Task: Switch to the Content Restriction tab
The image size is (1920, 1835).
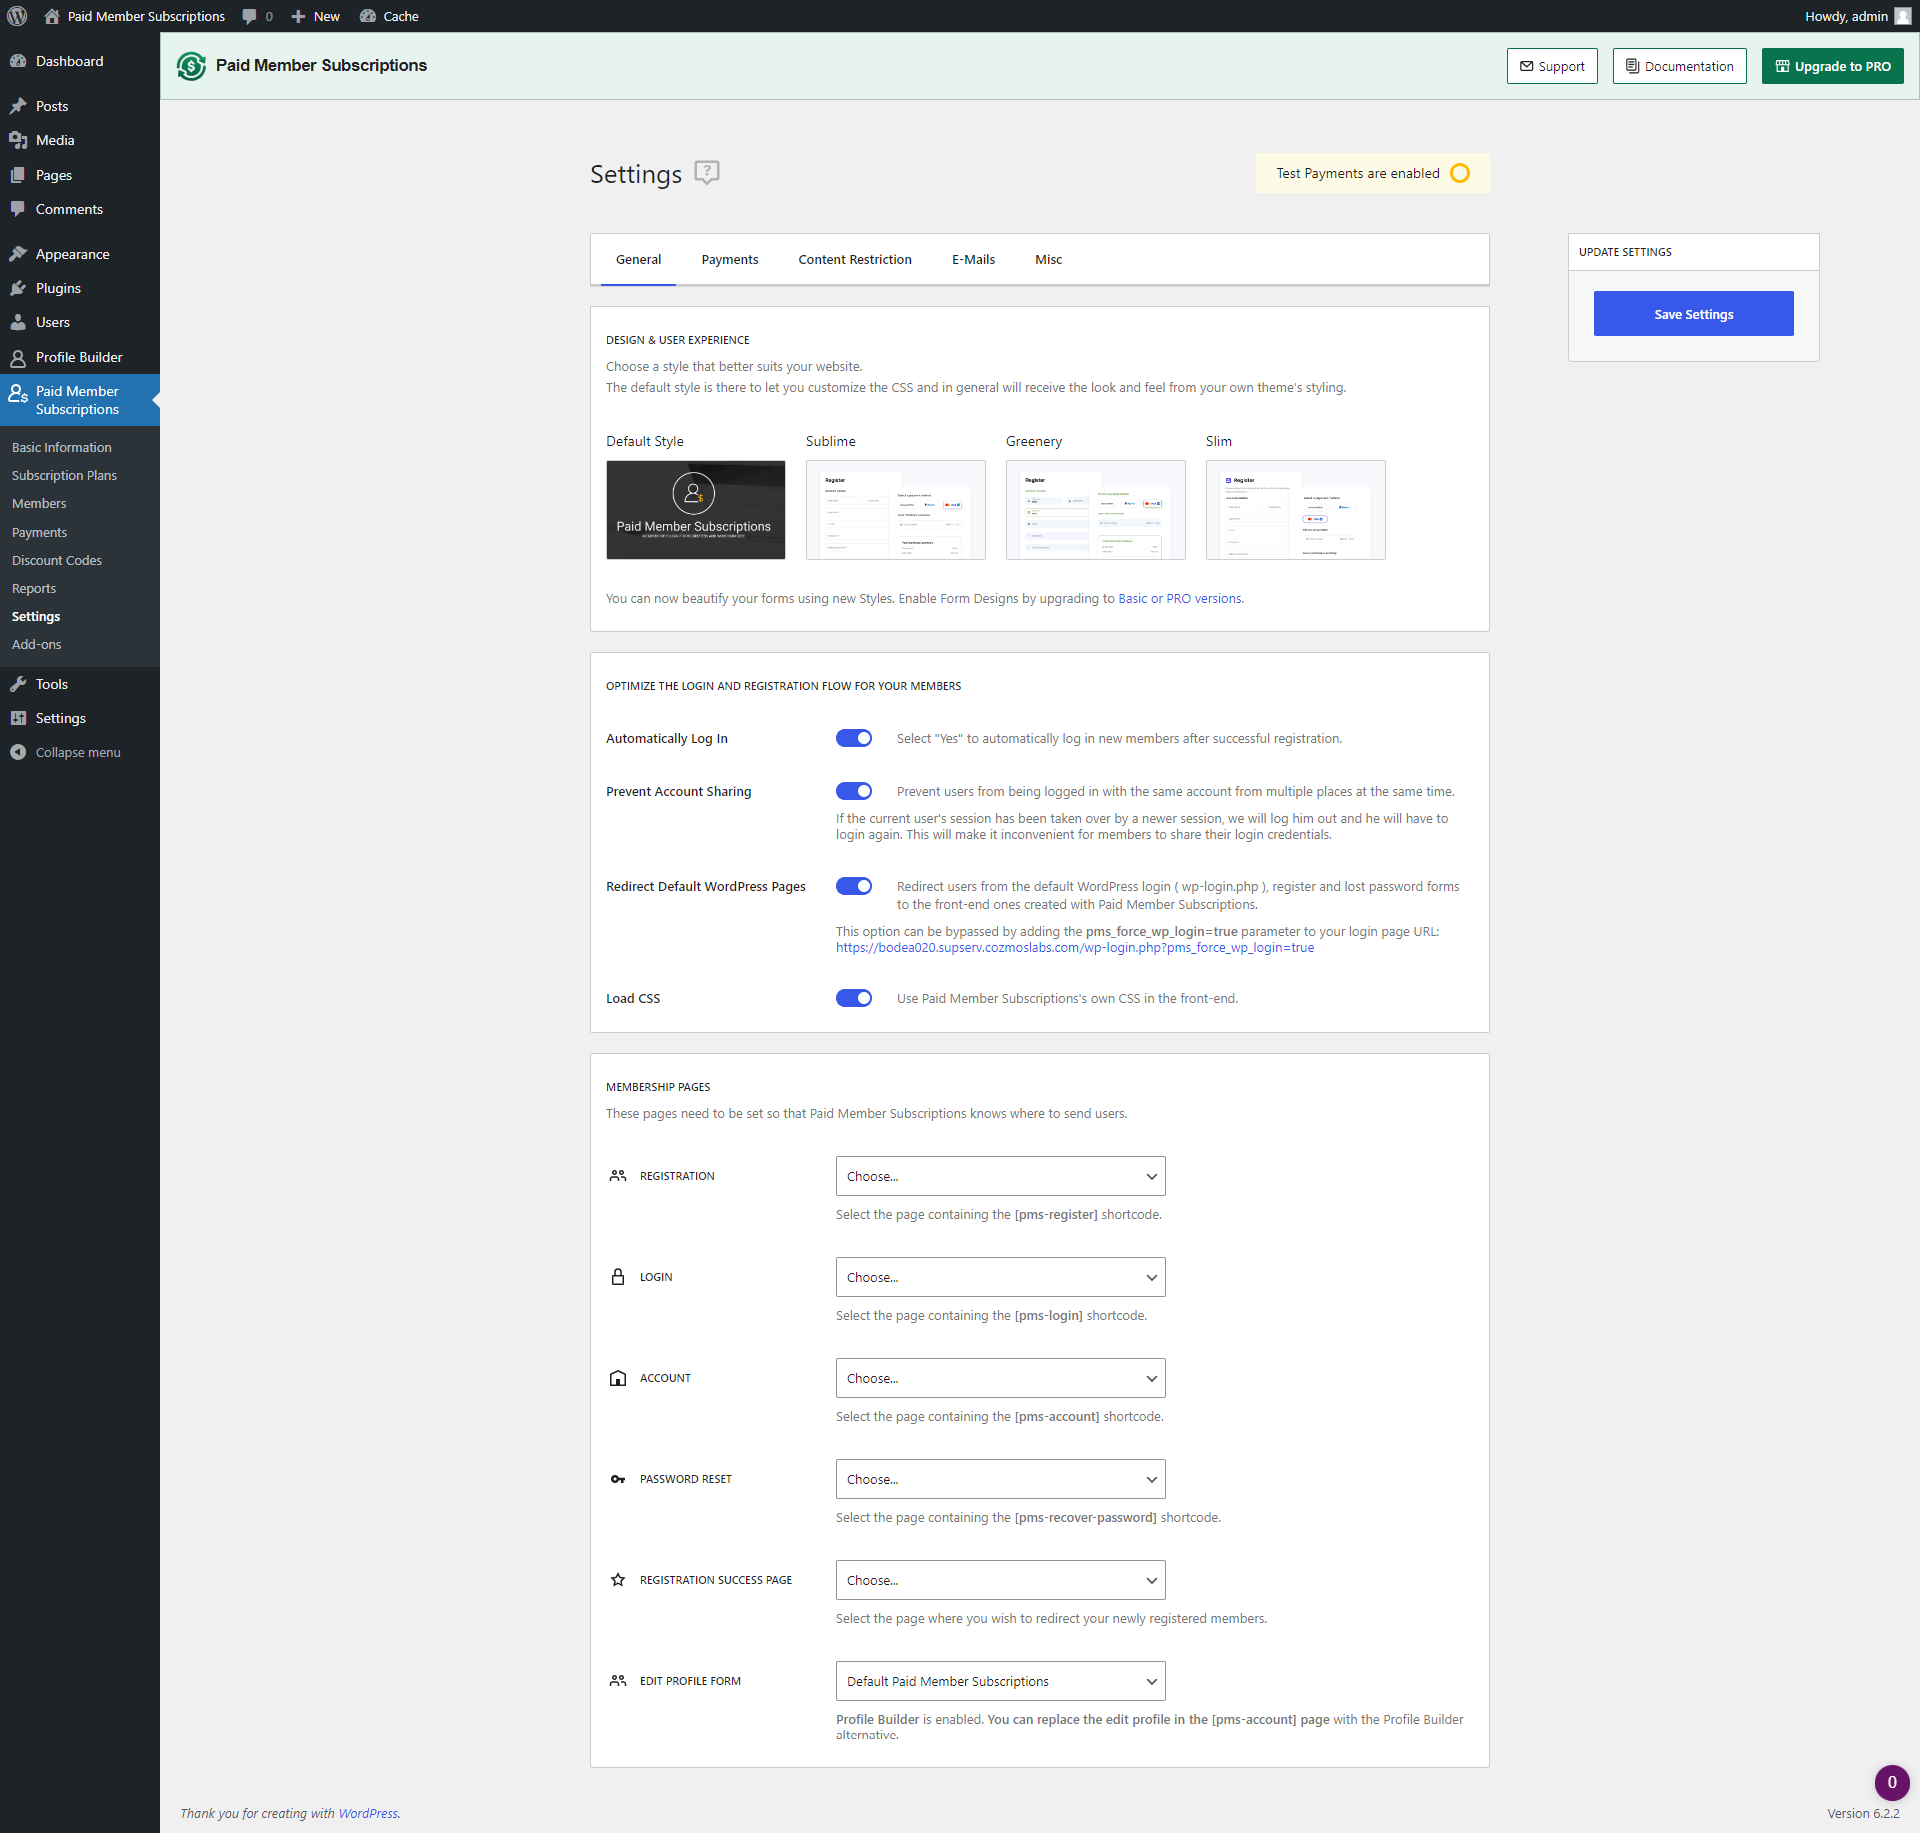Action: tap(855, 259)
